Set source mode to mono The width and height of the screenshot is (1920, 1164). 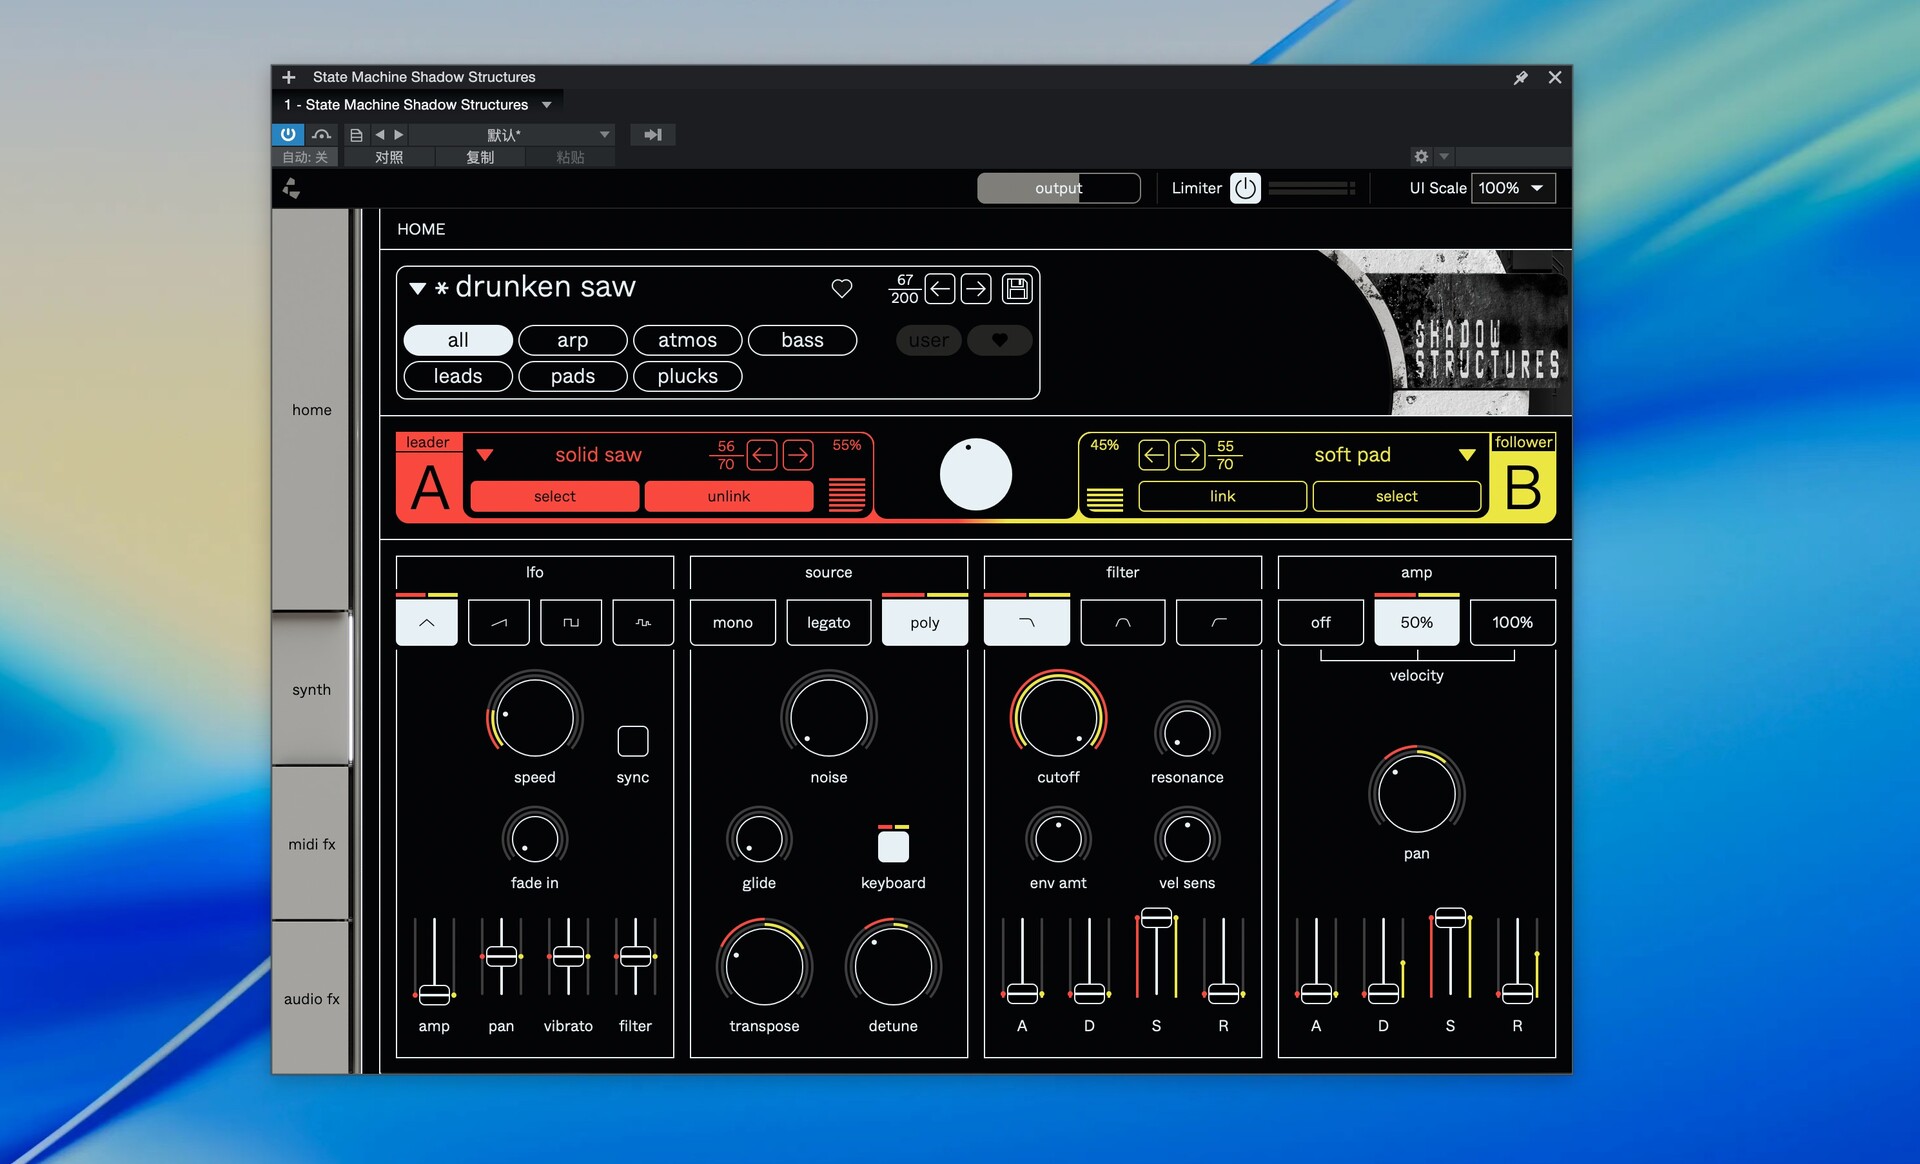[733, 622]
